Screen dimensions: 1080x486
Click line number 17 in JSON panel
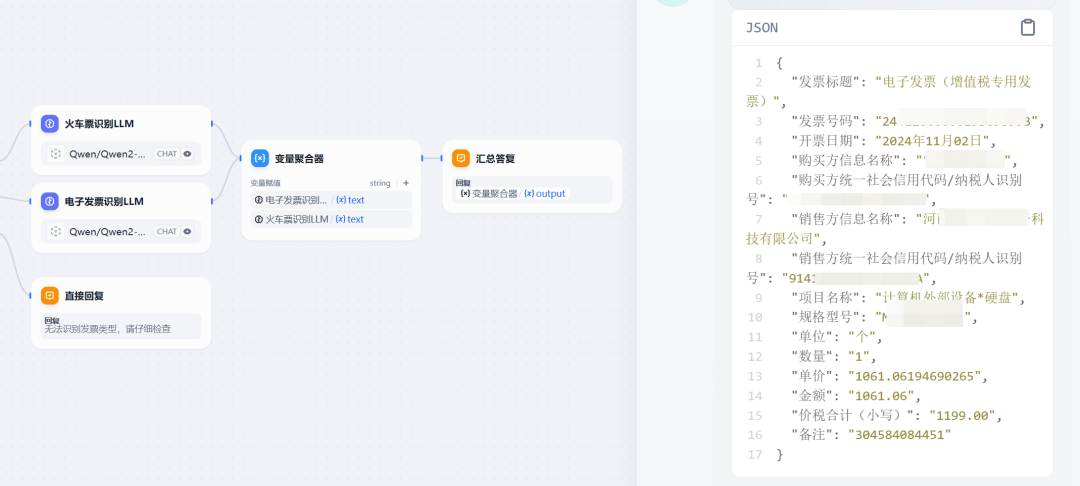tap(755, 455)
